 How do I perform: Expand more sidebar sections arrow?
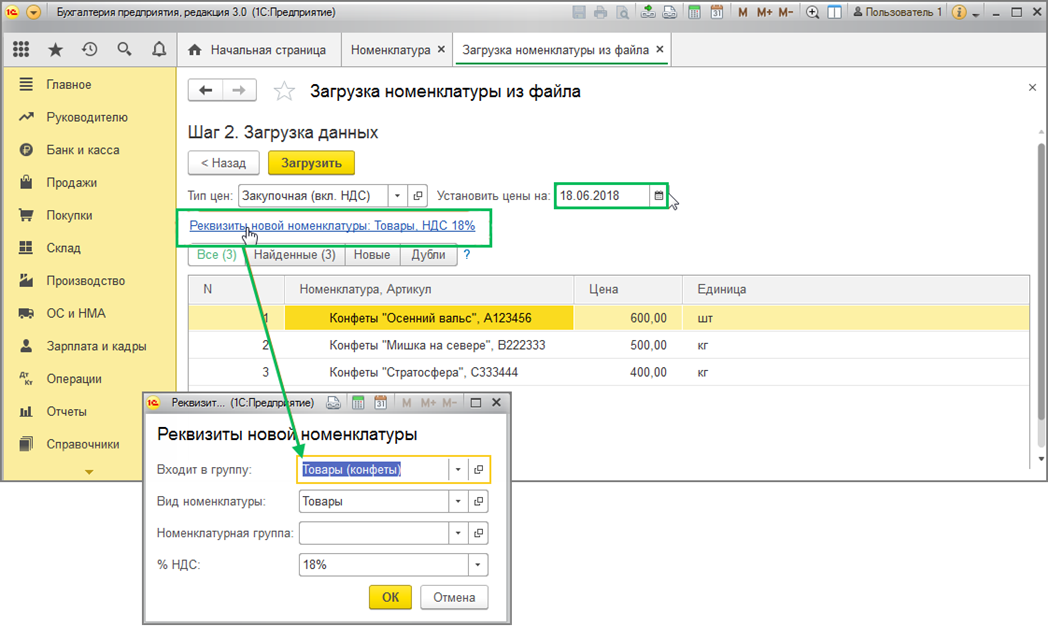pos(89,472)
